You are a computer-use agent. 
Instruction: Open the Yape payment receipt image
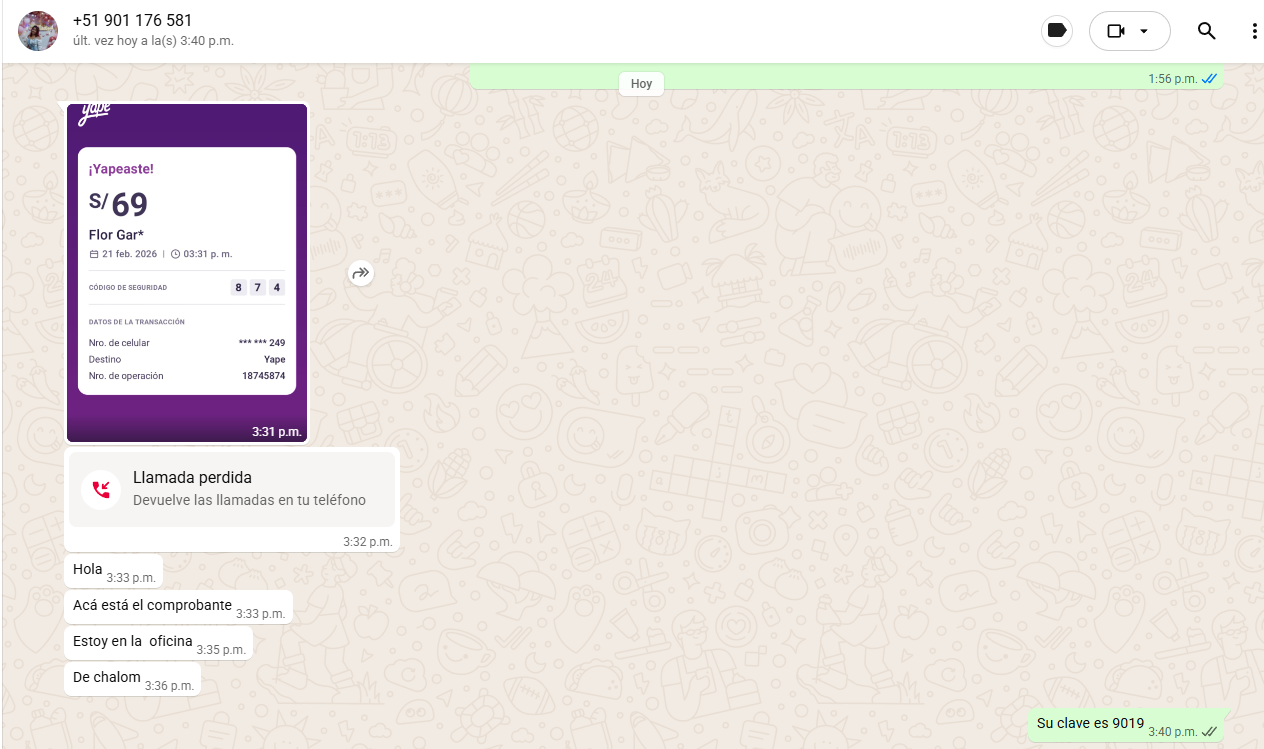[187, 272]
